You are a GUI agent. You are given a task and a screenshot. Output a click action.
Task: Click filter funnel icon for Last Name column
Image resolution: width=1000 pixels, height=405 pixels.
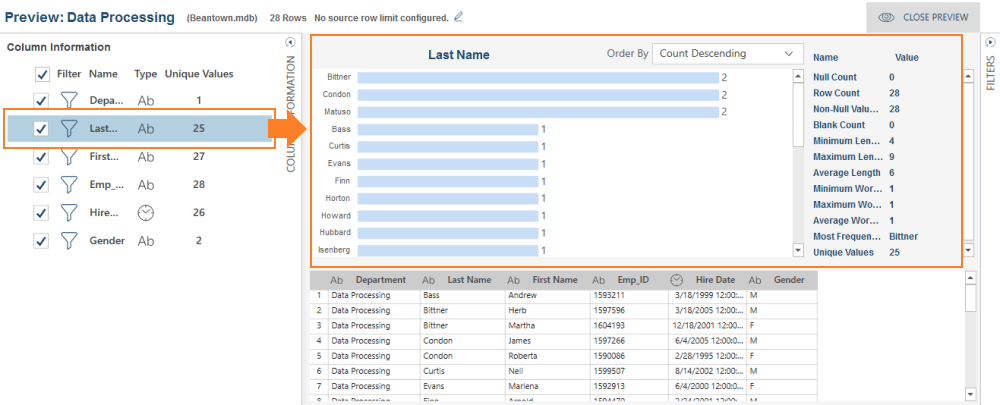tap(68, 128)
